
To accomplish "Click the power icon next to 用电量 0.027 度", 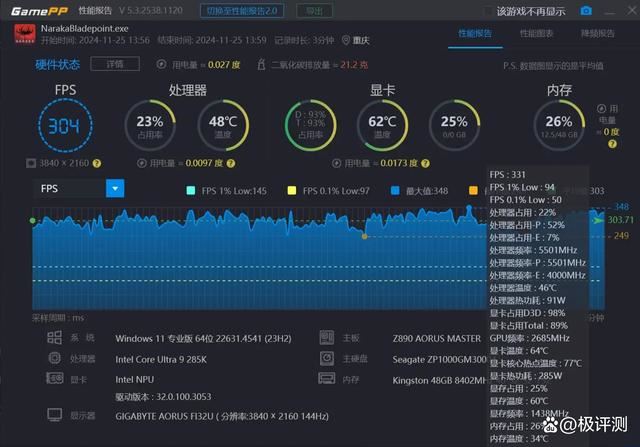I will click(161, 64).
